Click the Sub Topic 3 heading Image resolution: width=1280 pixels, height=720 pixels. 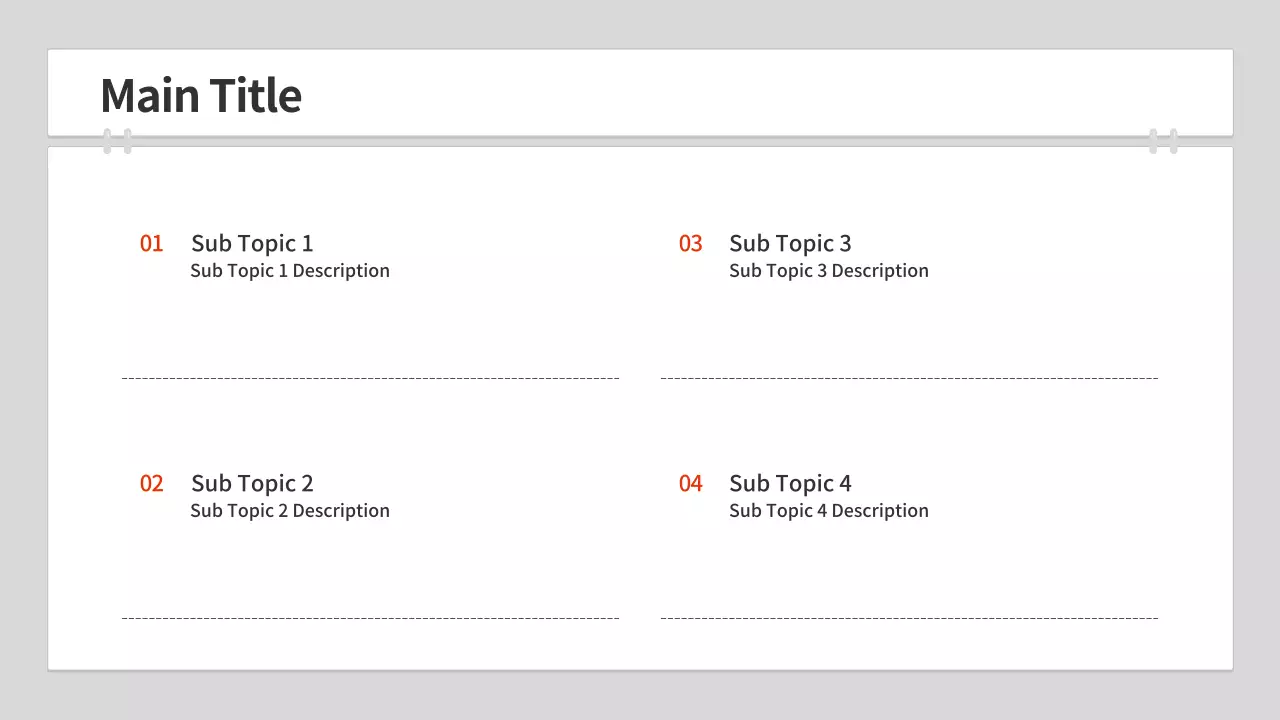[x=790, y=244]
